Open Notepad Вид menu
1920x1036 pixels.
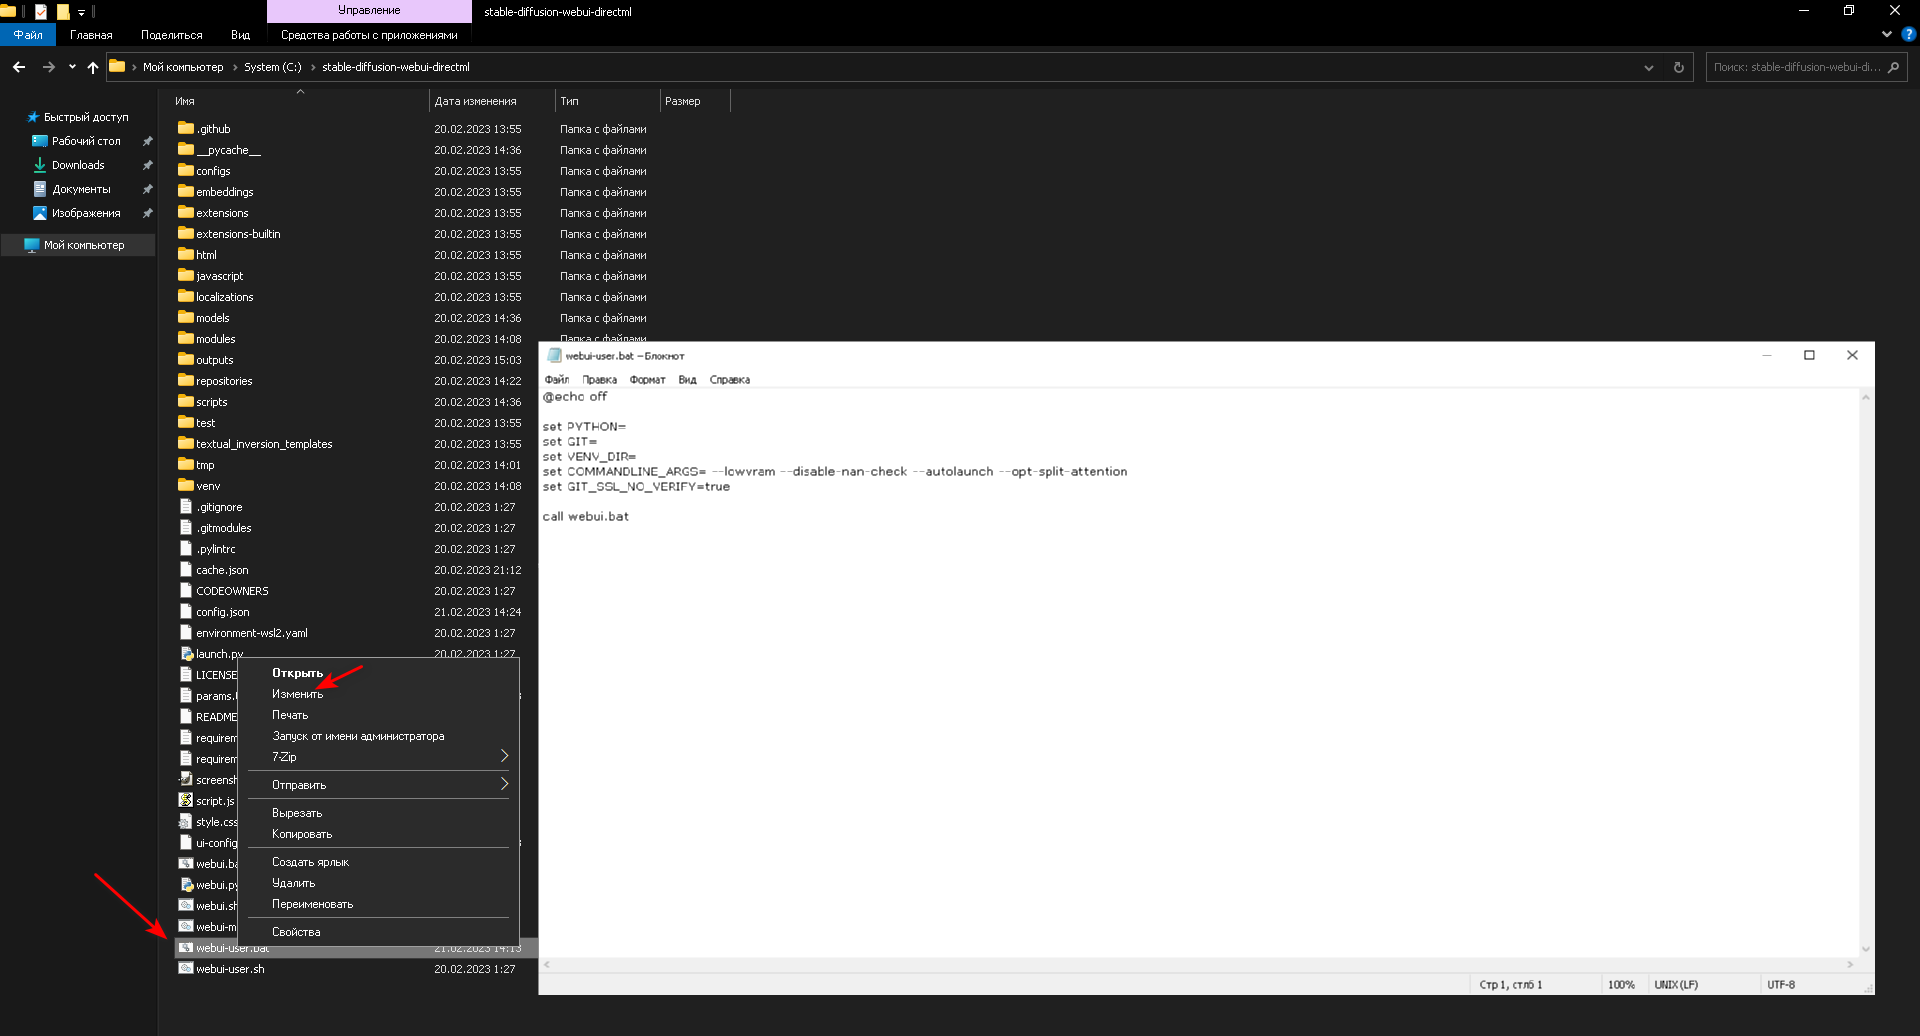pos(687,380)
